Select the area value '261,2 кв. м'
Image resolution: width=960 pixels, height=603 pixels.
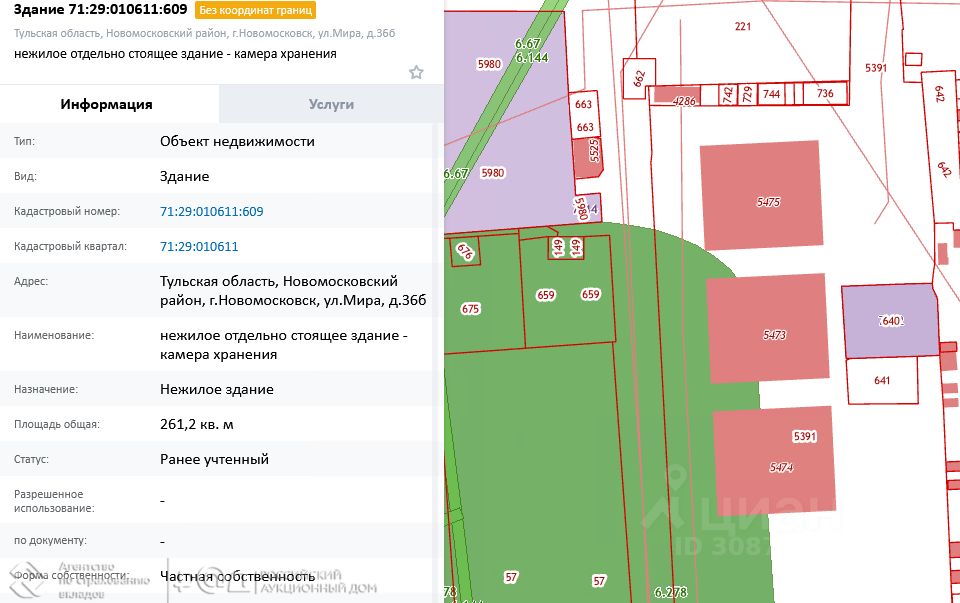point(197,424)
